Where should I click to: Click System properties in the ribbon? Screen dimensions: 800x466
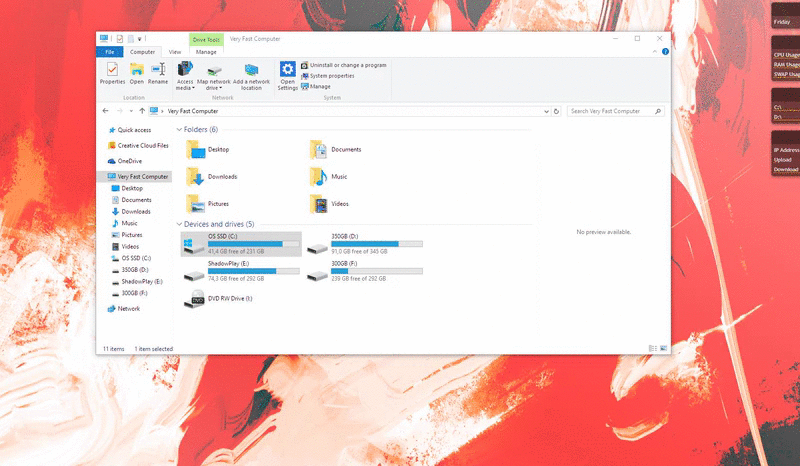coord(327,76)
